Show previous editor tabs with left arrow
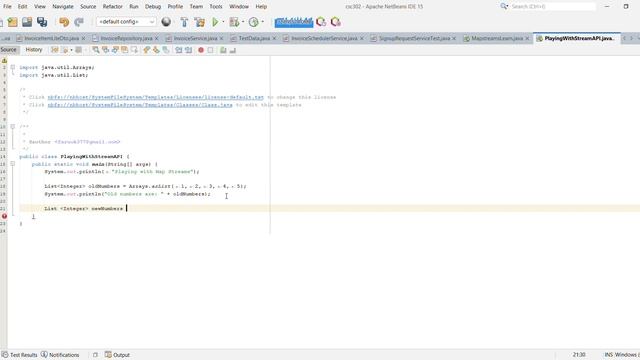 (x=624, y=38)
